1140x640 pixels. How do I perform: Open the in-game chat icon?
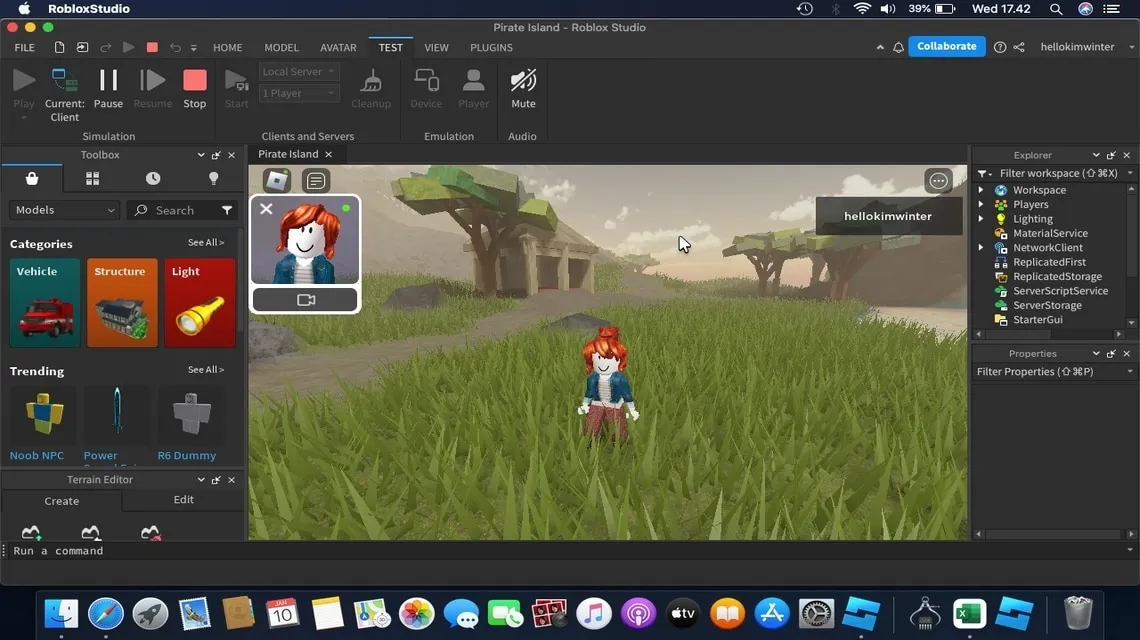[x=316, y=180]
